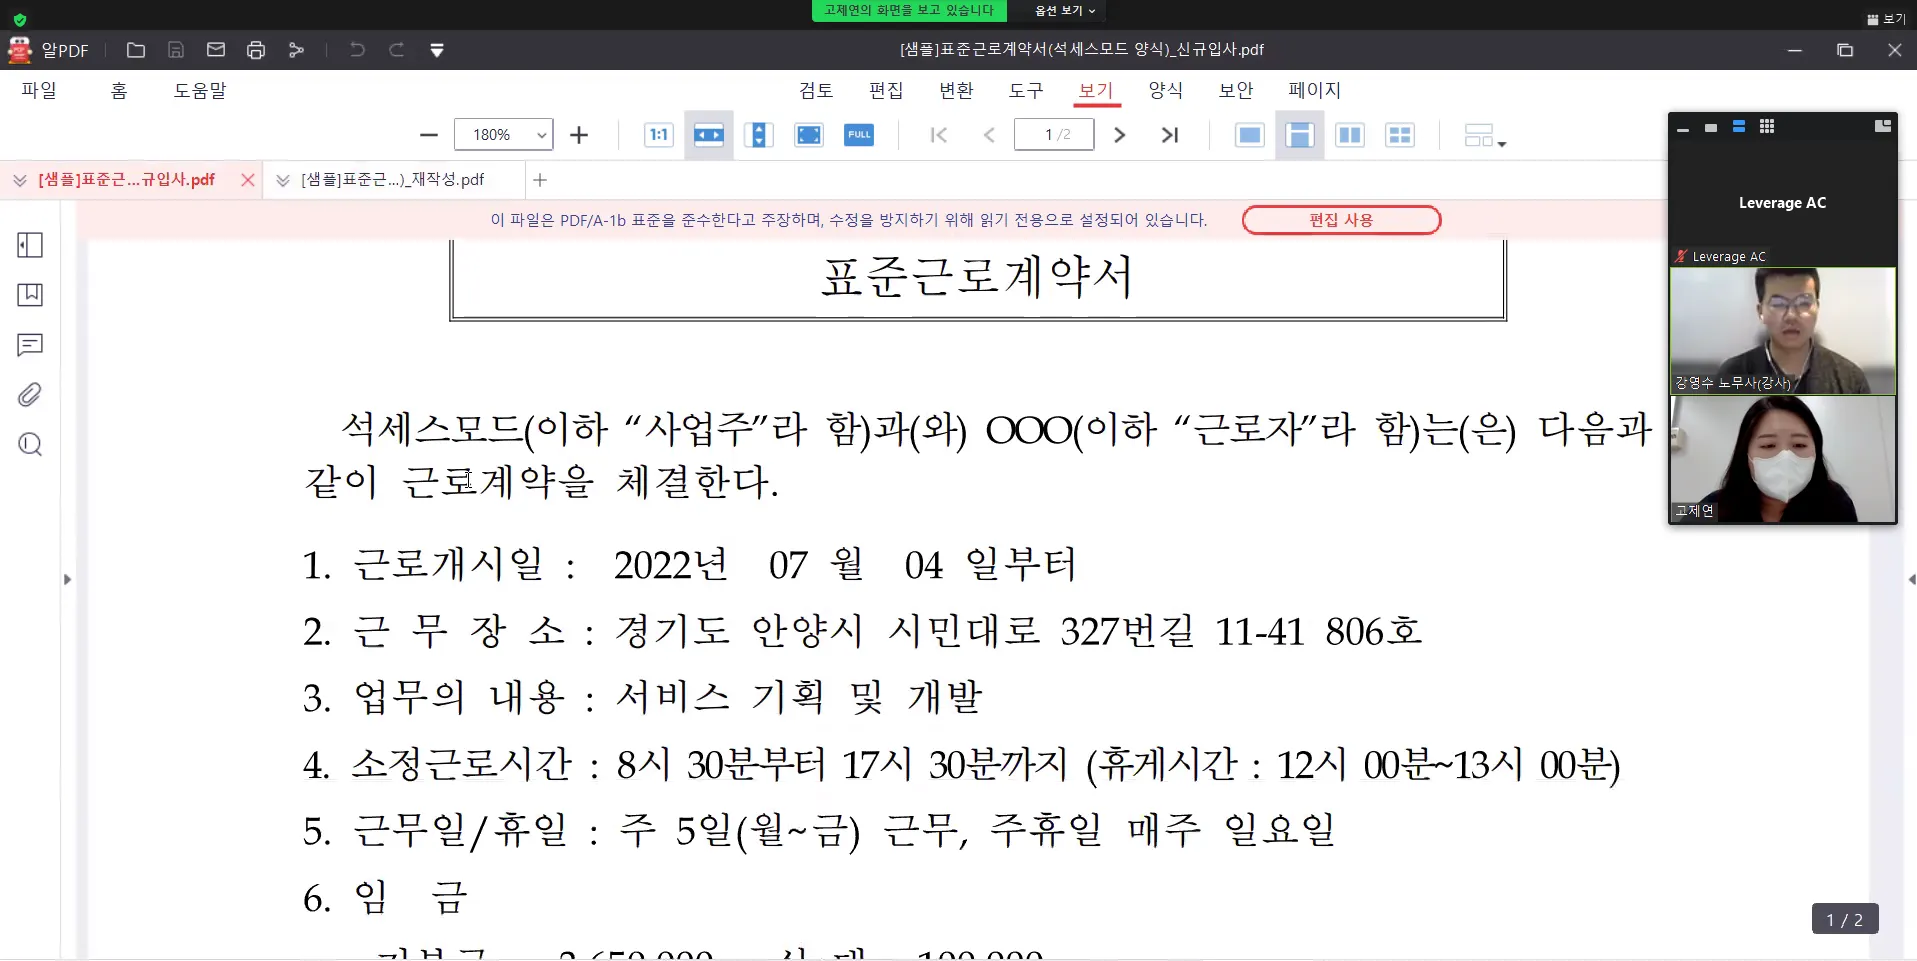
Task: Open the attachments paperclip panel
Action: click(x=30, y=395)
